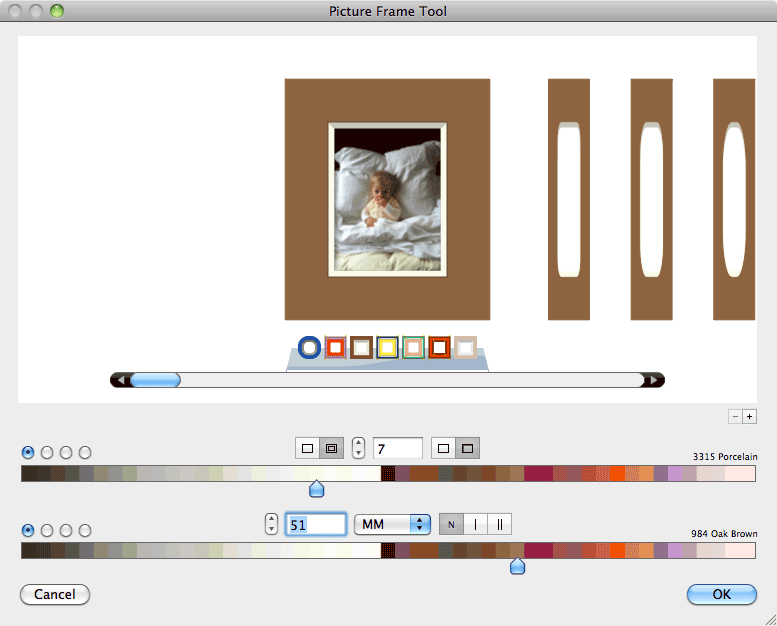777x626 pixels.
Task: Click the left arrow of the frame scroller
Action: 120,380
